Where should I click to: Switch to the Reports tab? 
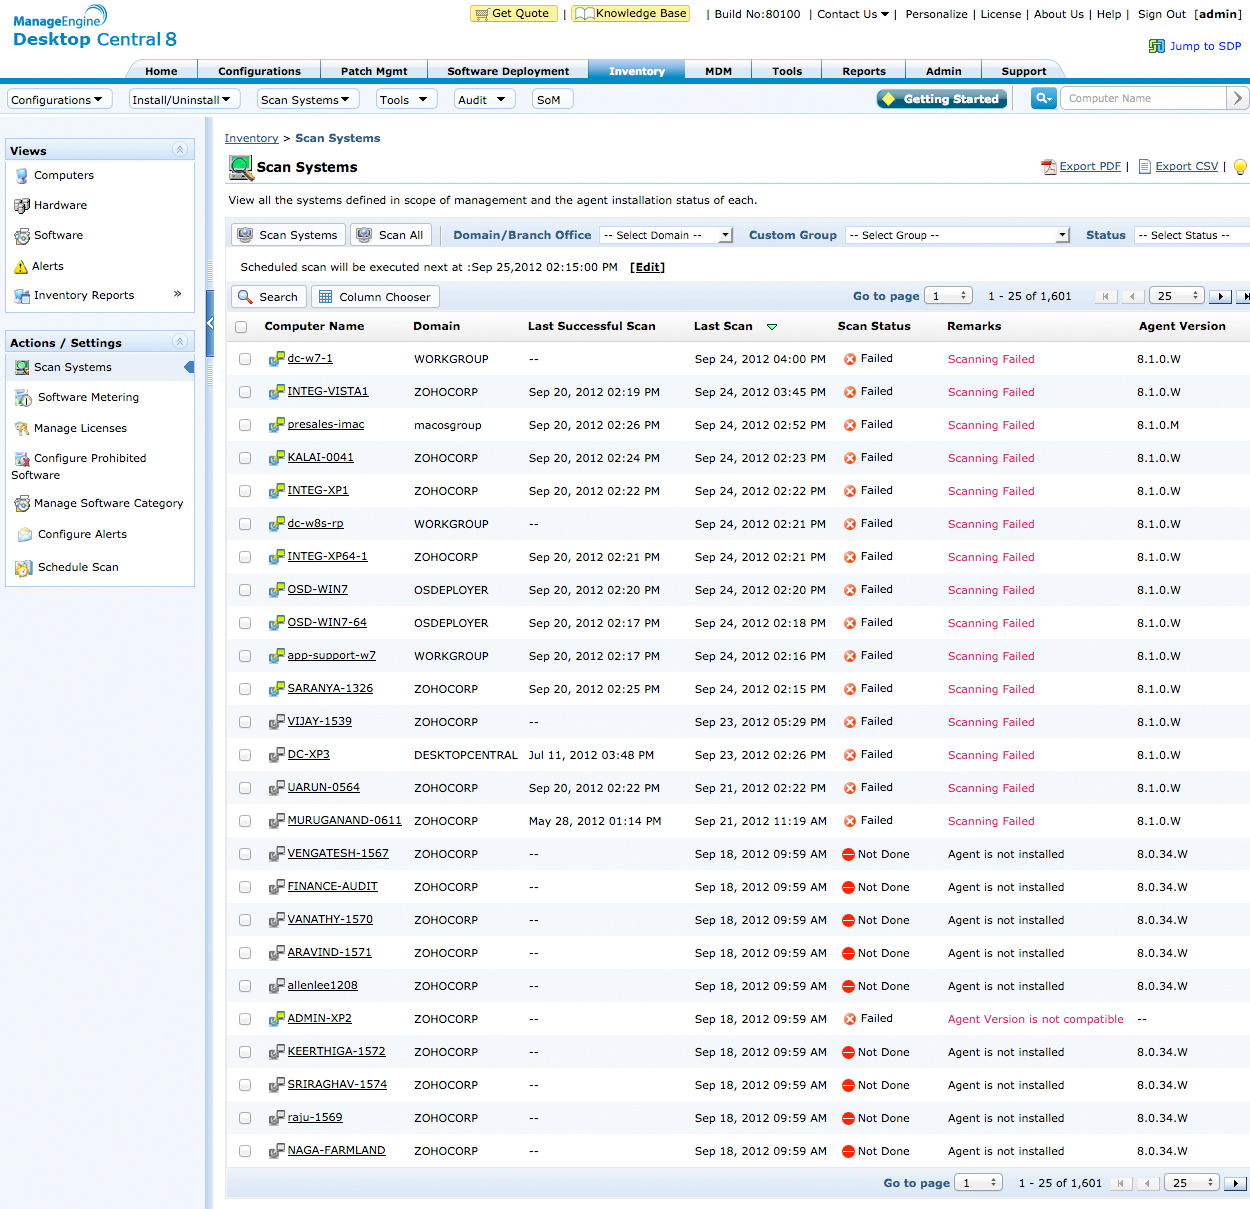click(864, 71)
